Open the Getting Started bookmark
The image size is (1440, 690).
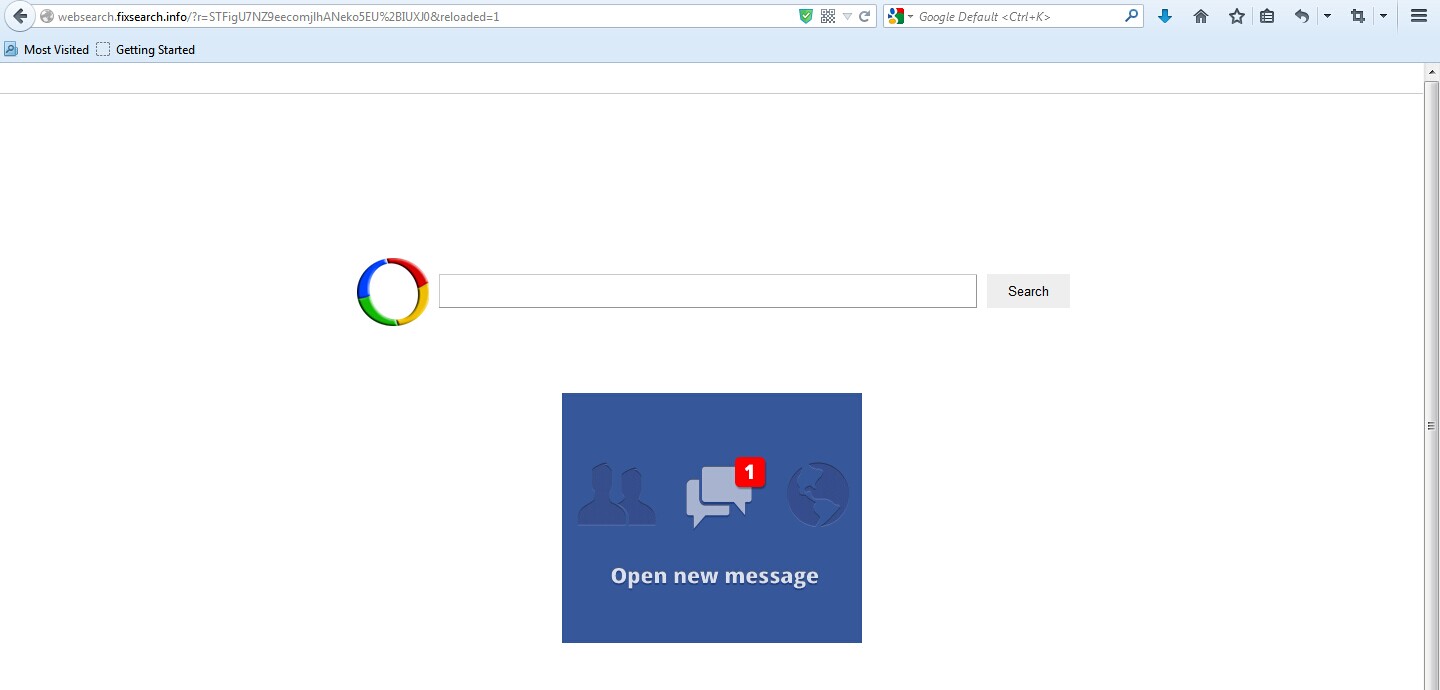[146, 50]
